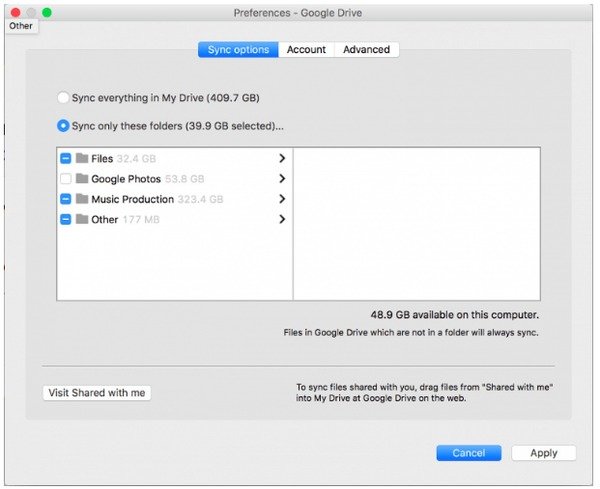This screenshot has width=600, height=489.
Task: Select the Music Production folder name
Action: tap(133, 199)
